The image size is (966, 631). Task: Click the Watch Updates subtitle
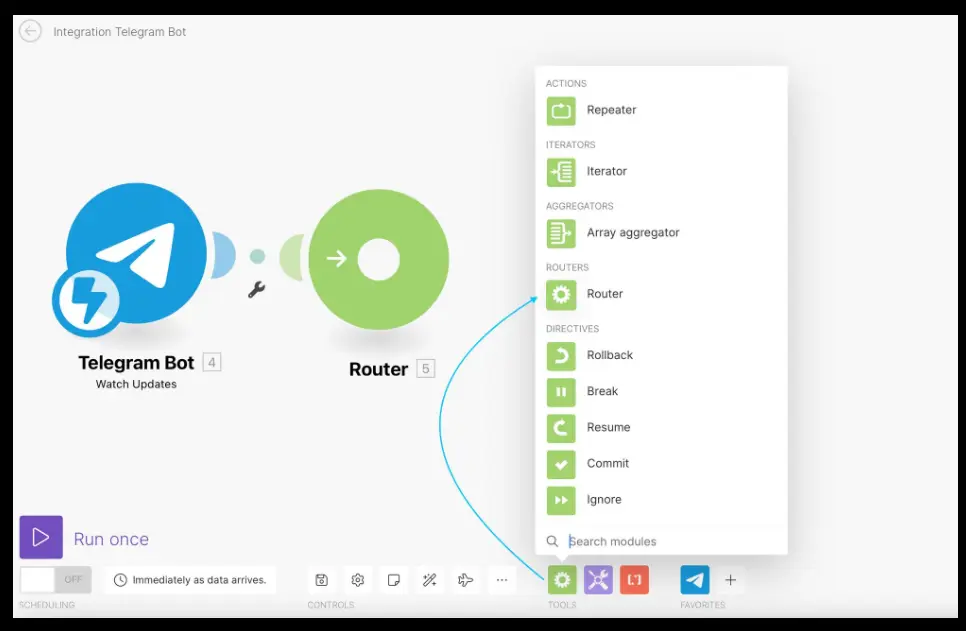(x=136, y=384)
